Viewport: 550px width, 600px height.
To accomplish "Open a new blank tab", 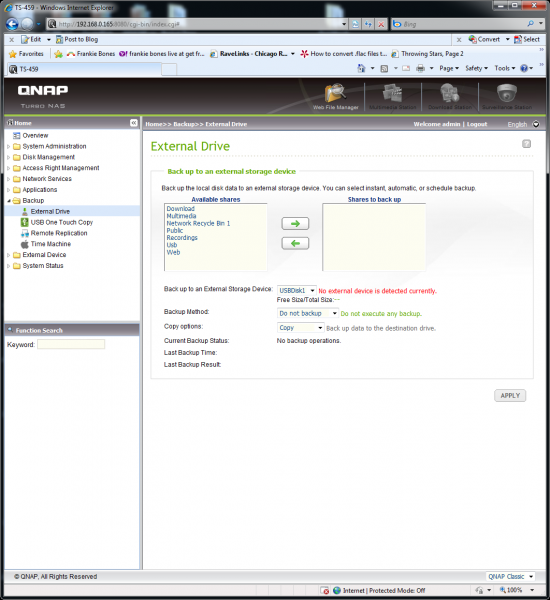I will coord(169,70).
